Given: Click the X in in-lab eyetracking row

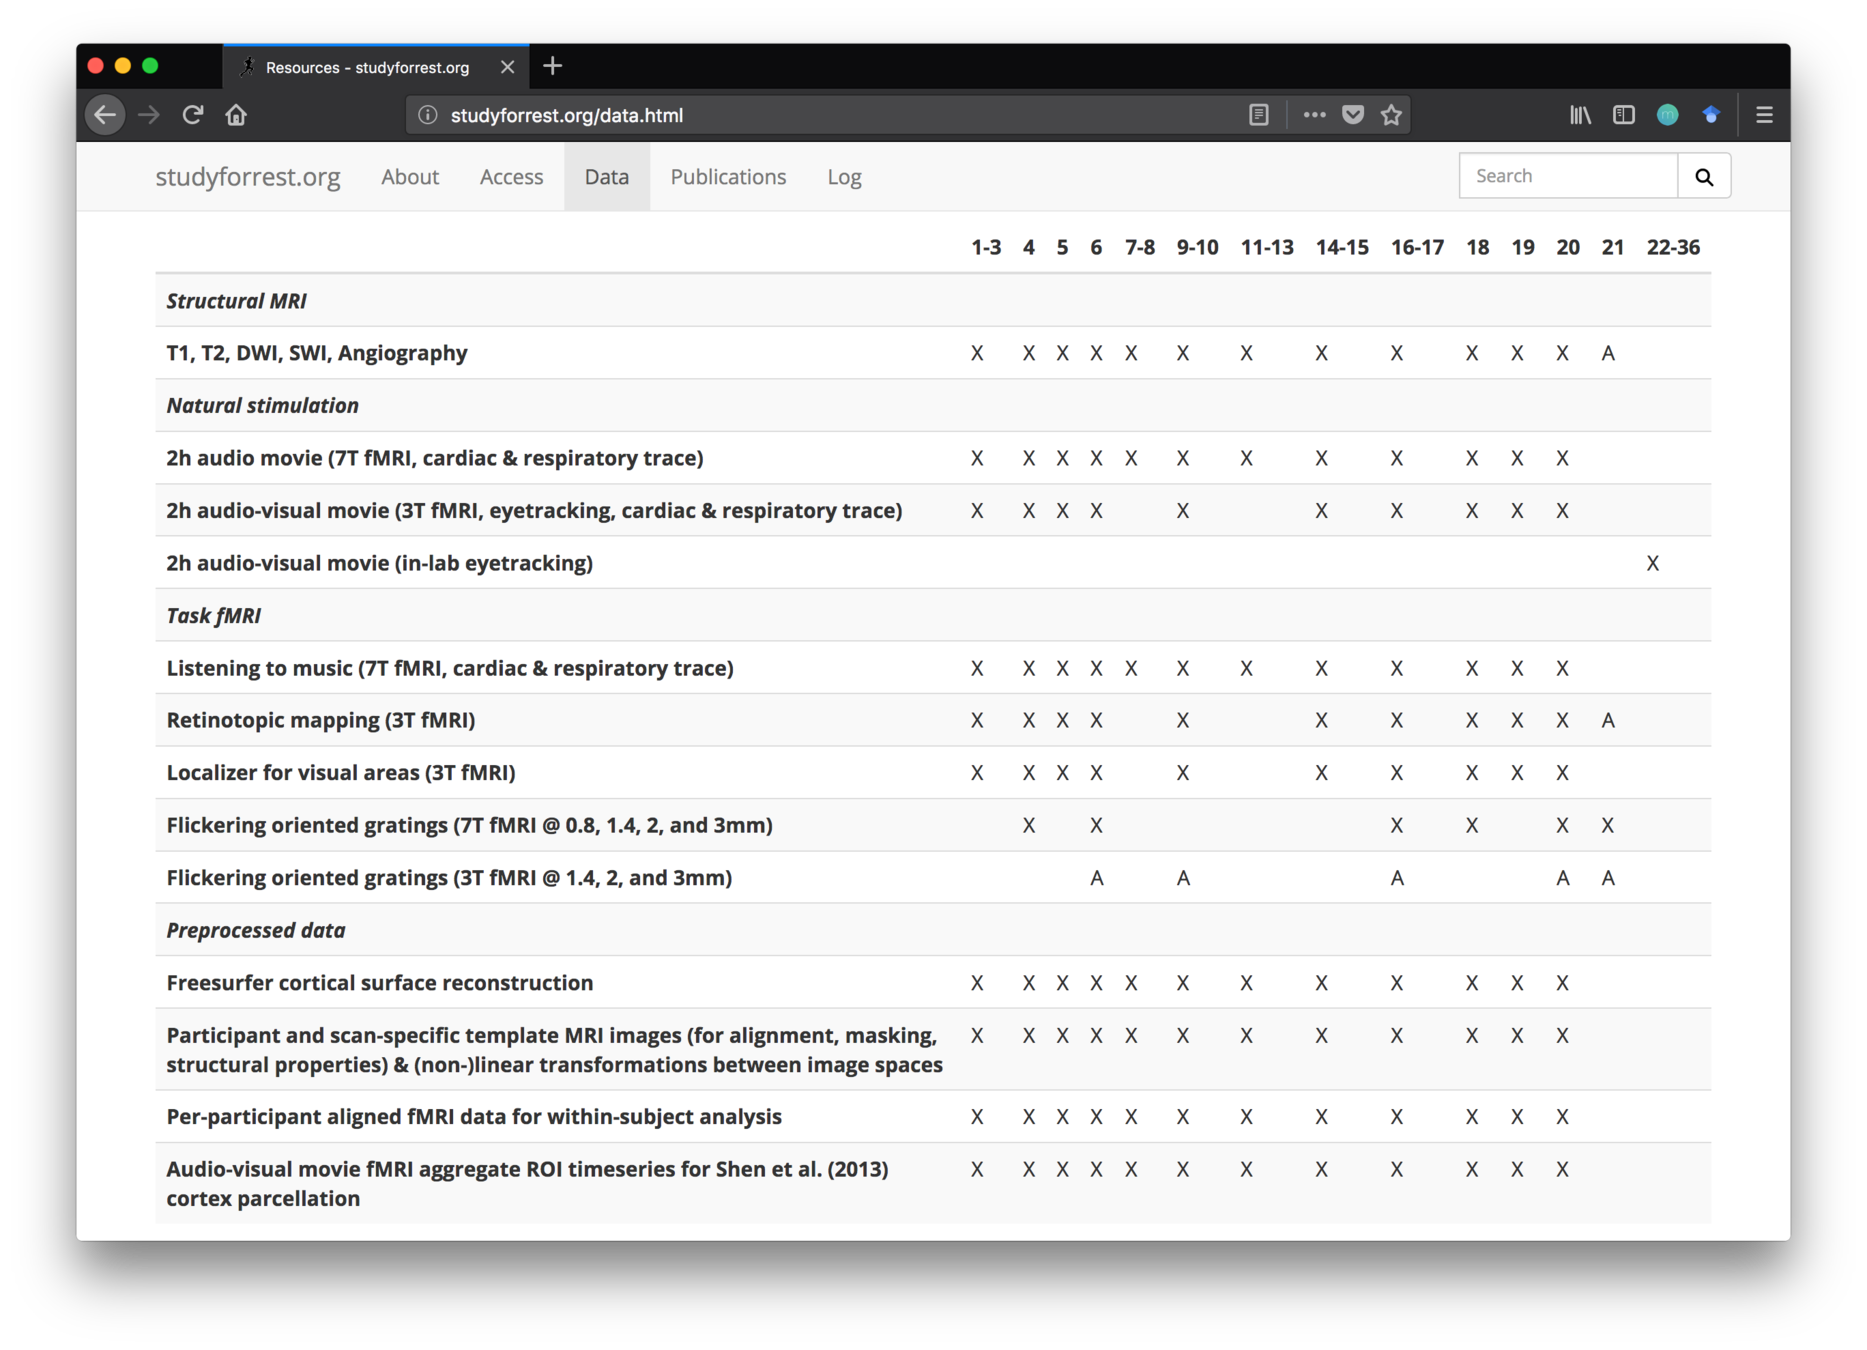Looking at the screenshot, I should point(1653,563).
